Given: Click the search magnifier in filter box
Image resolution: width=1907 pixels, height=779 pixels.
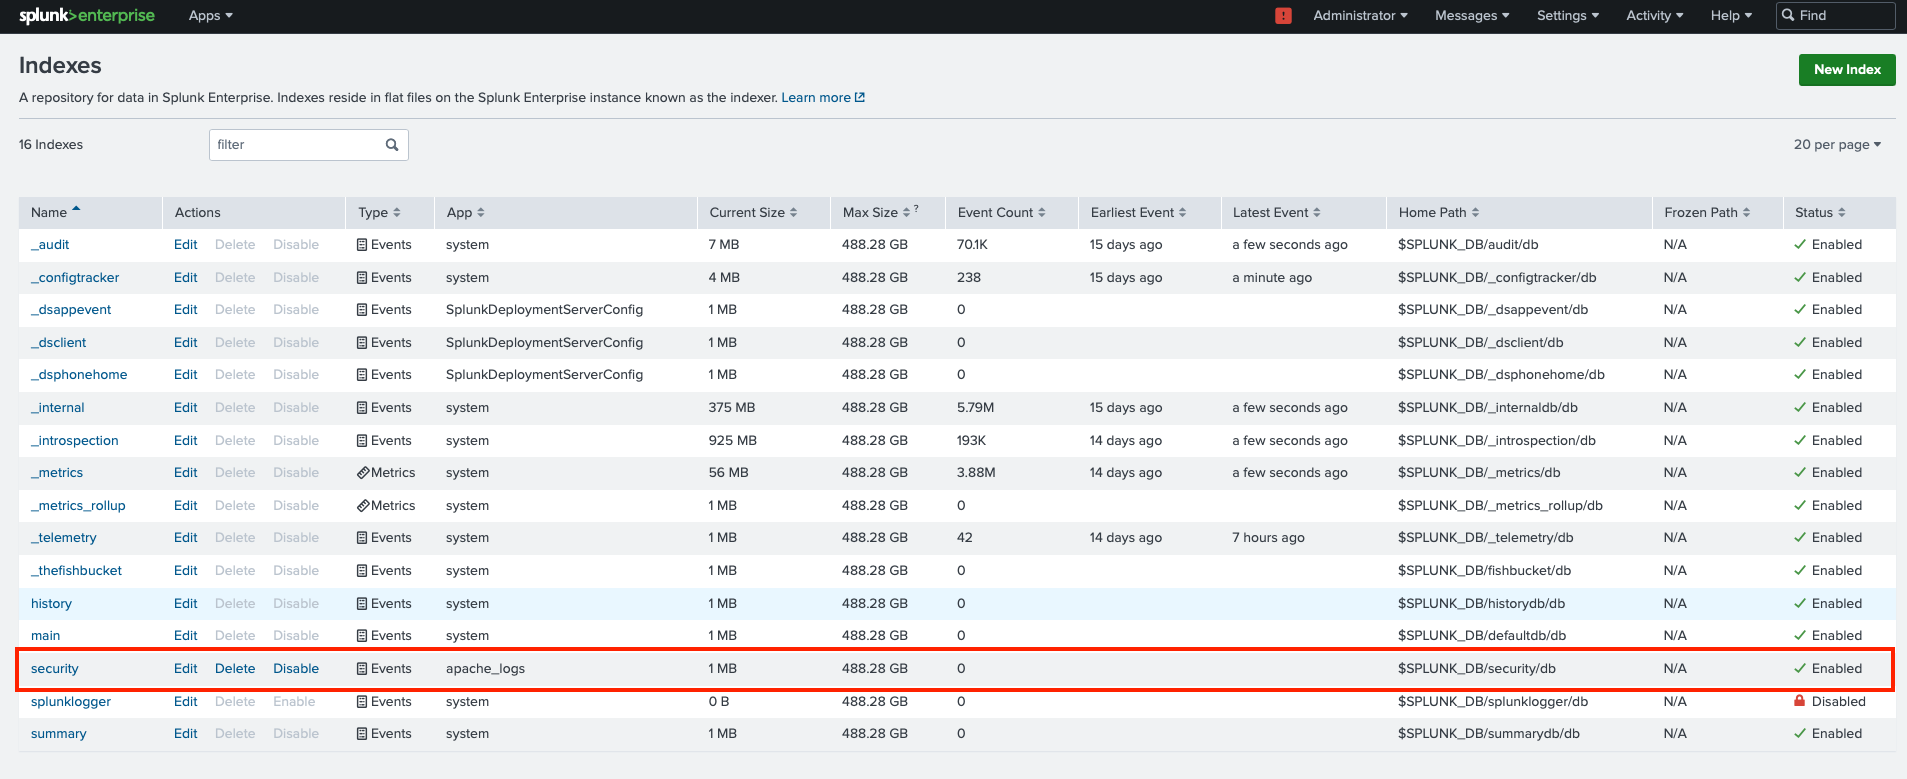Looking at the screenshot, I should [392, 145].
